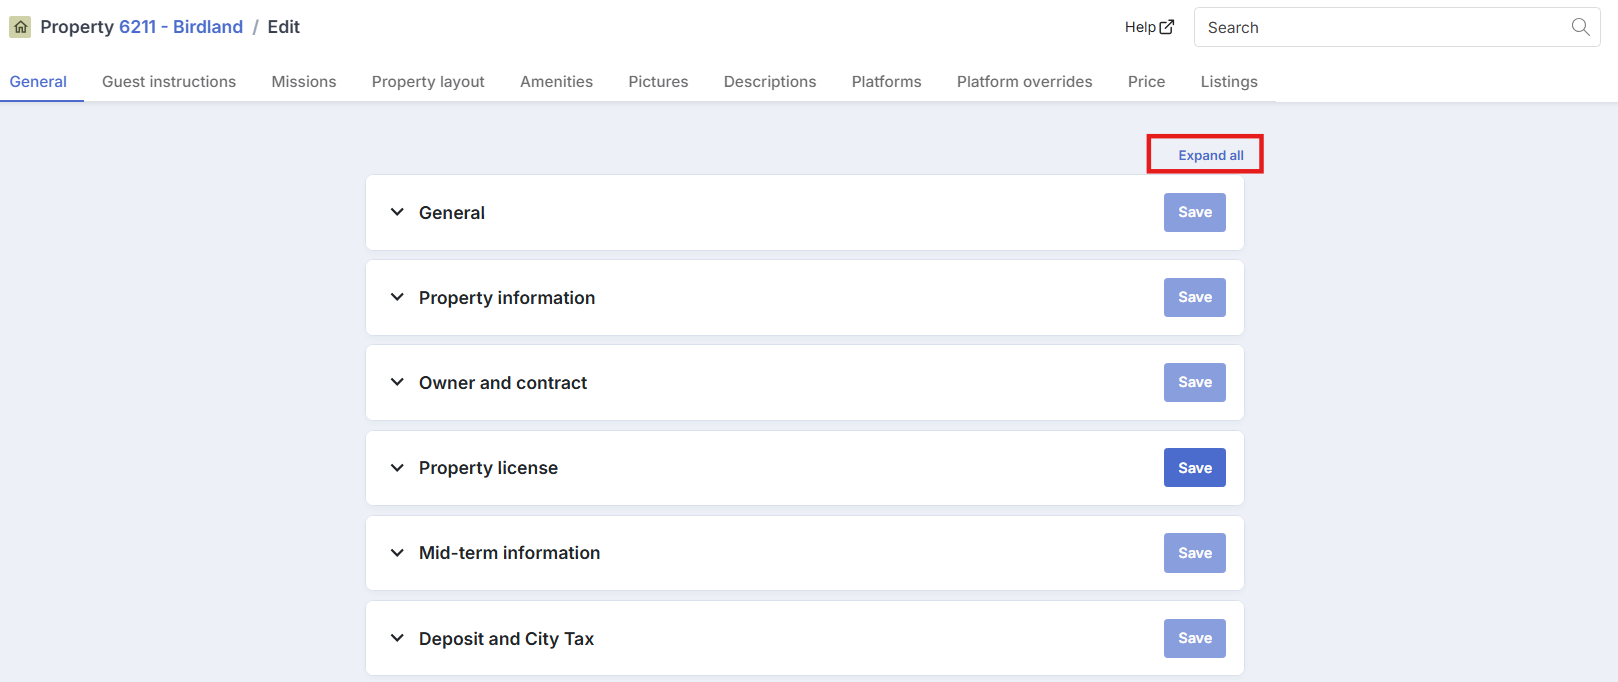Click the search magnifier icon
The width and height of the screenshot is (1618, 682).
(1580, 27)
